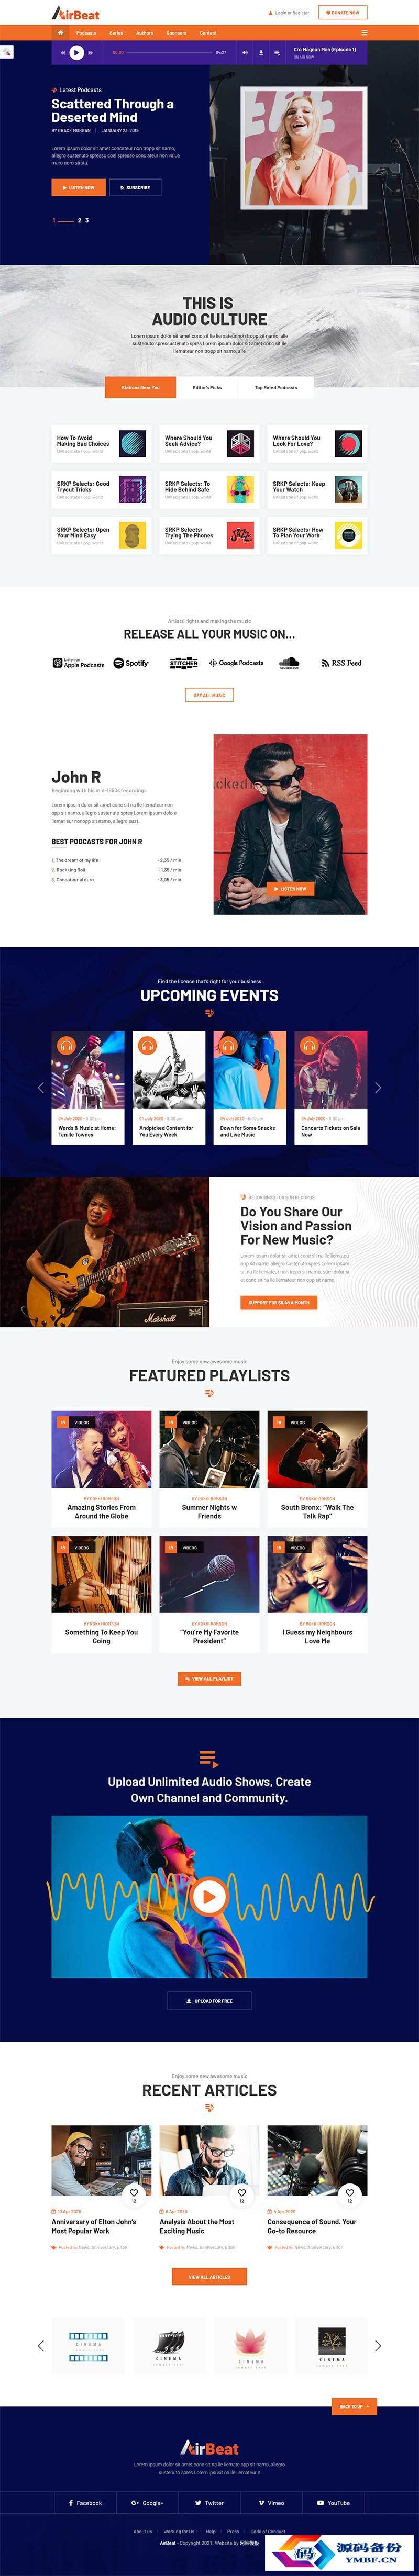
Task: Click the RSS Feed icon link
Action: [x=341, y=663]
